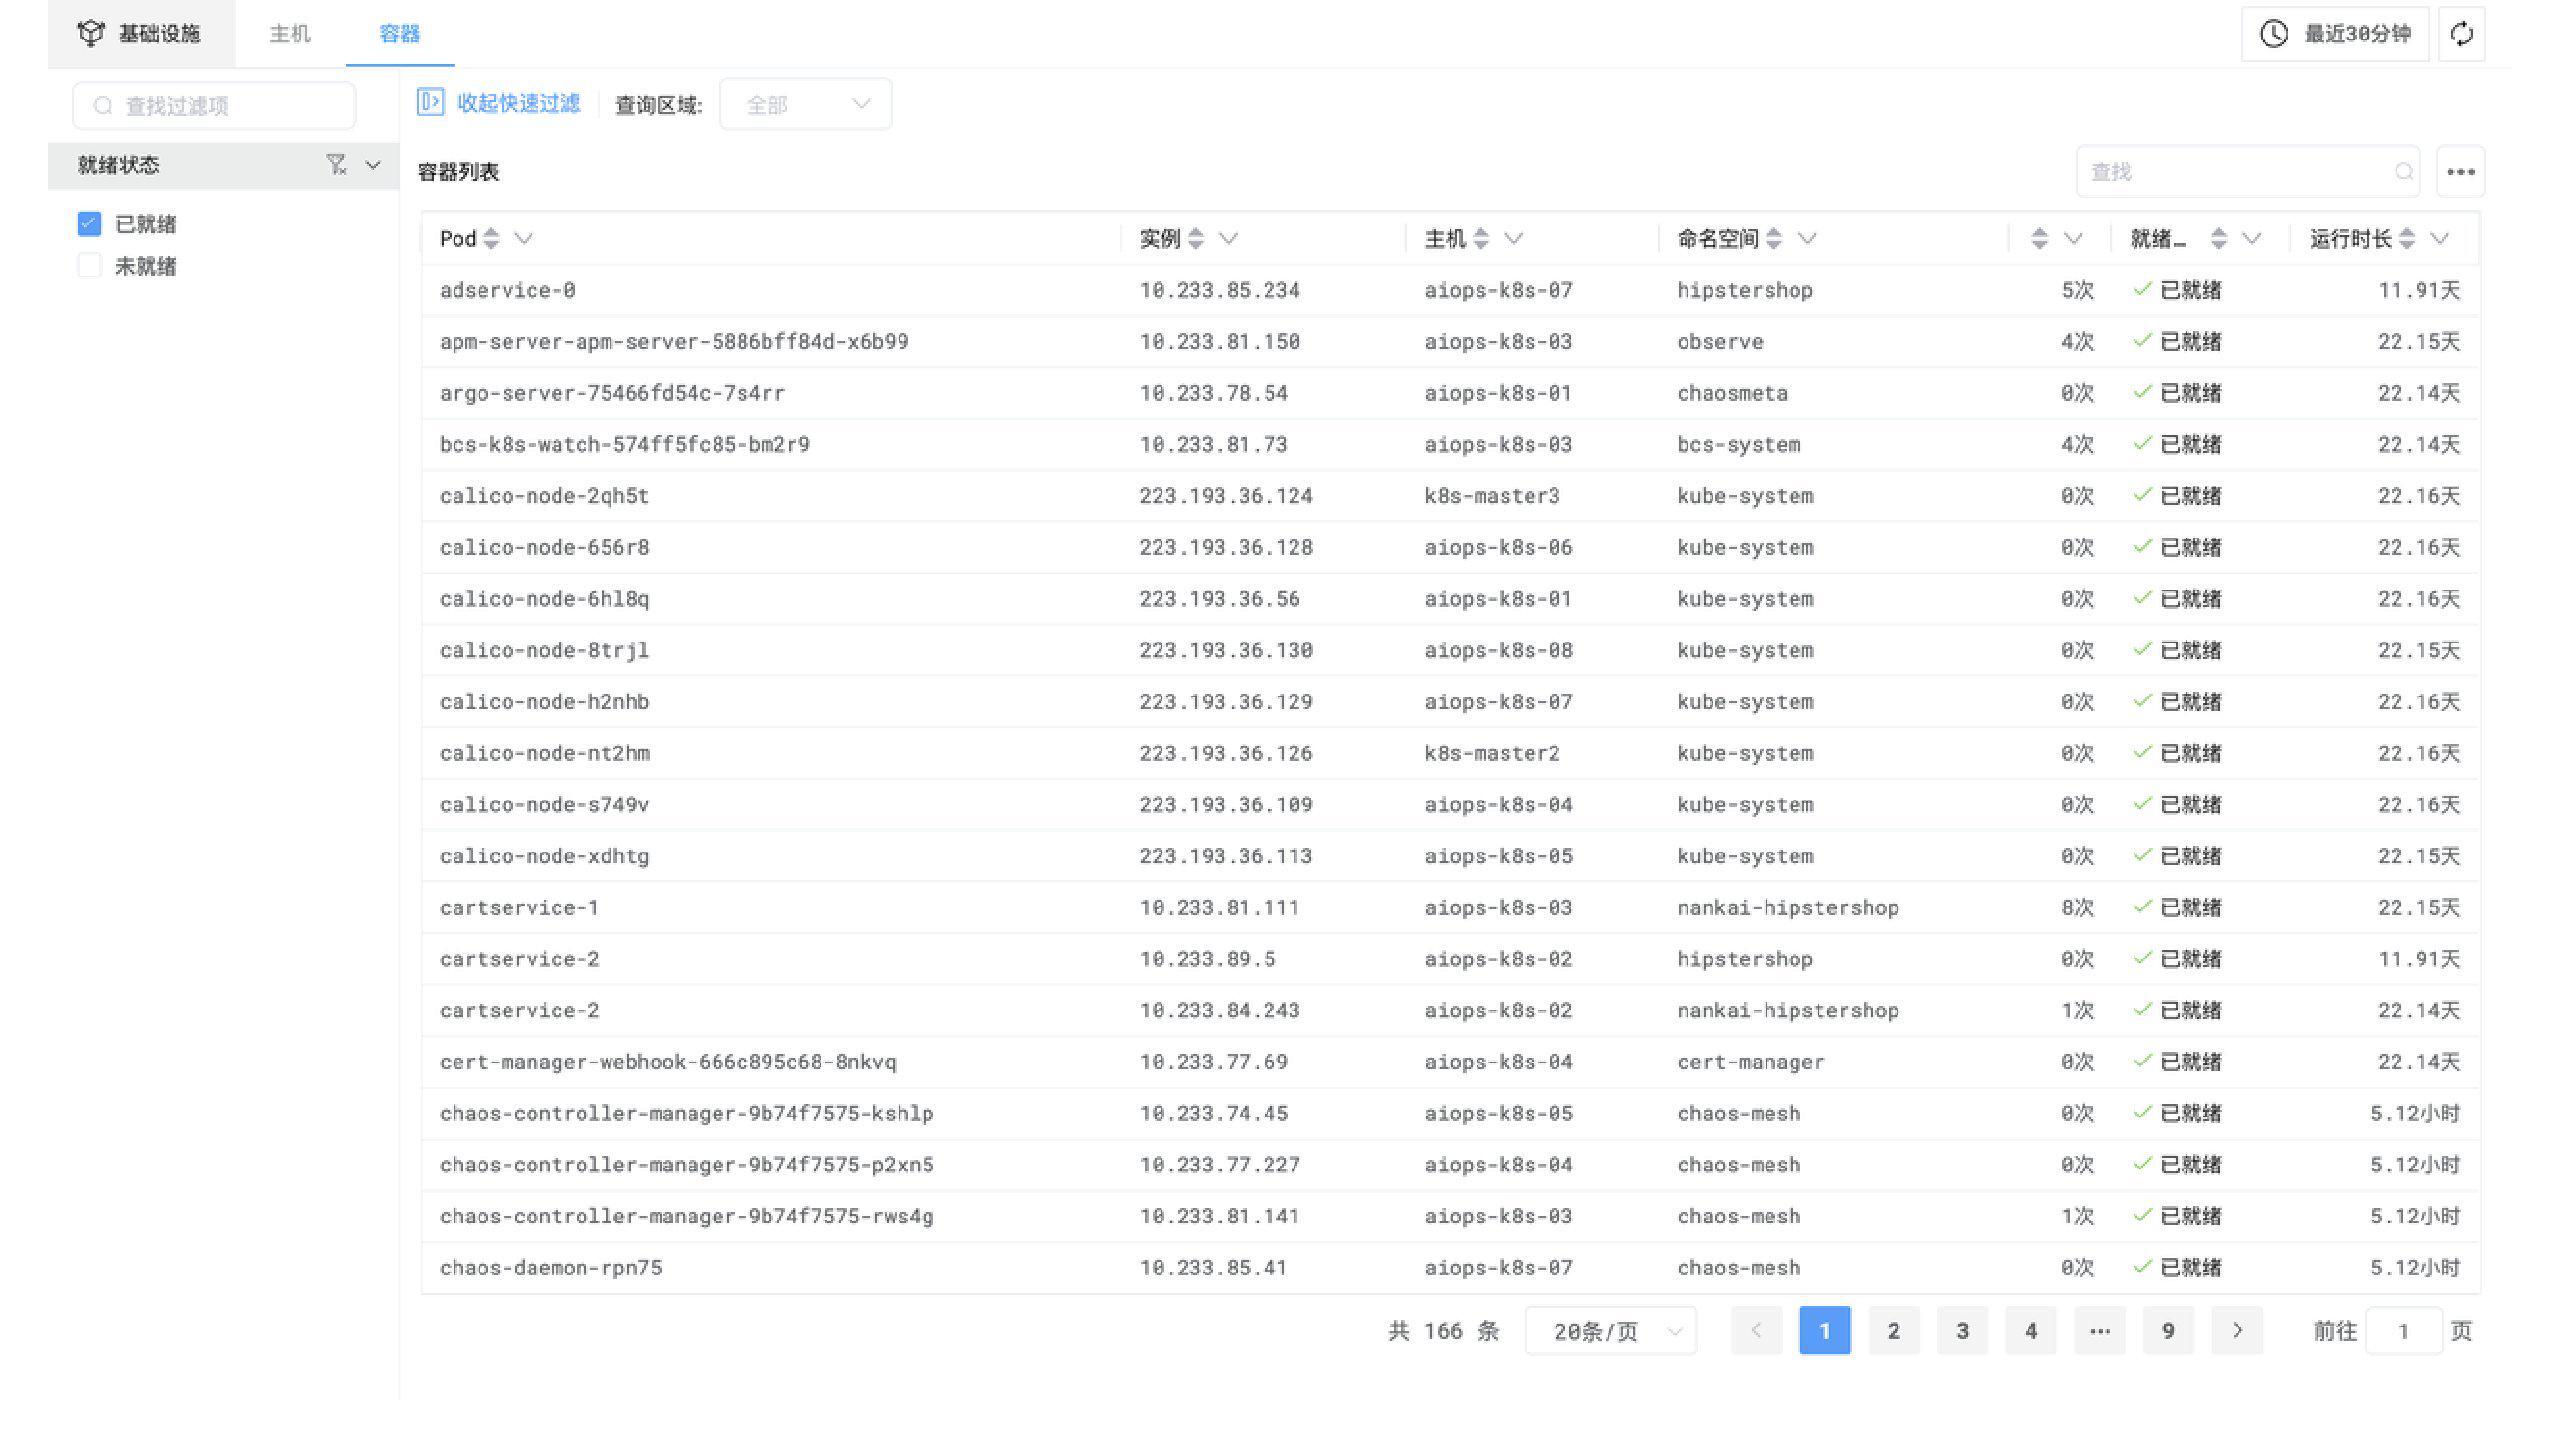Click the refresh icon at top right
This screenshot has width=2560, height=1432.
pos(2461,33)
